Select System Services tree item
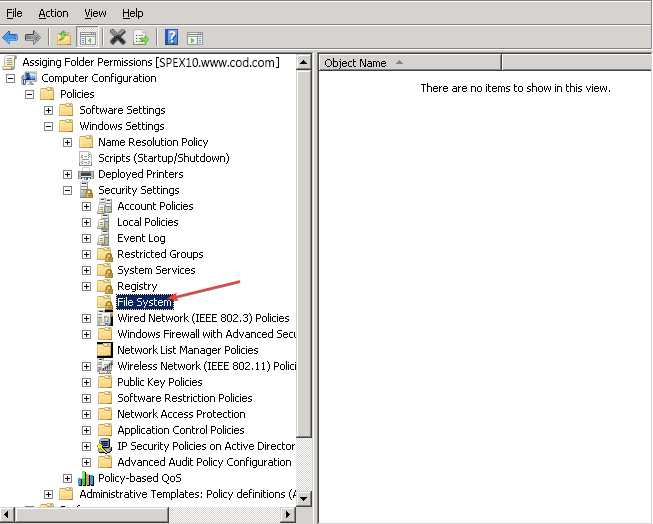 (156, 270)
